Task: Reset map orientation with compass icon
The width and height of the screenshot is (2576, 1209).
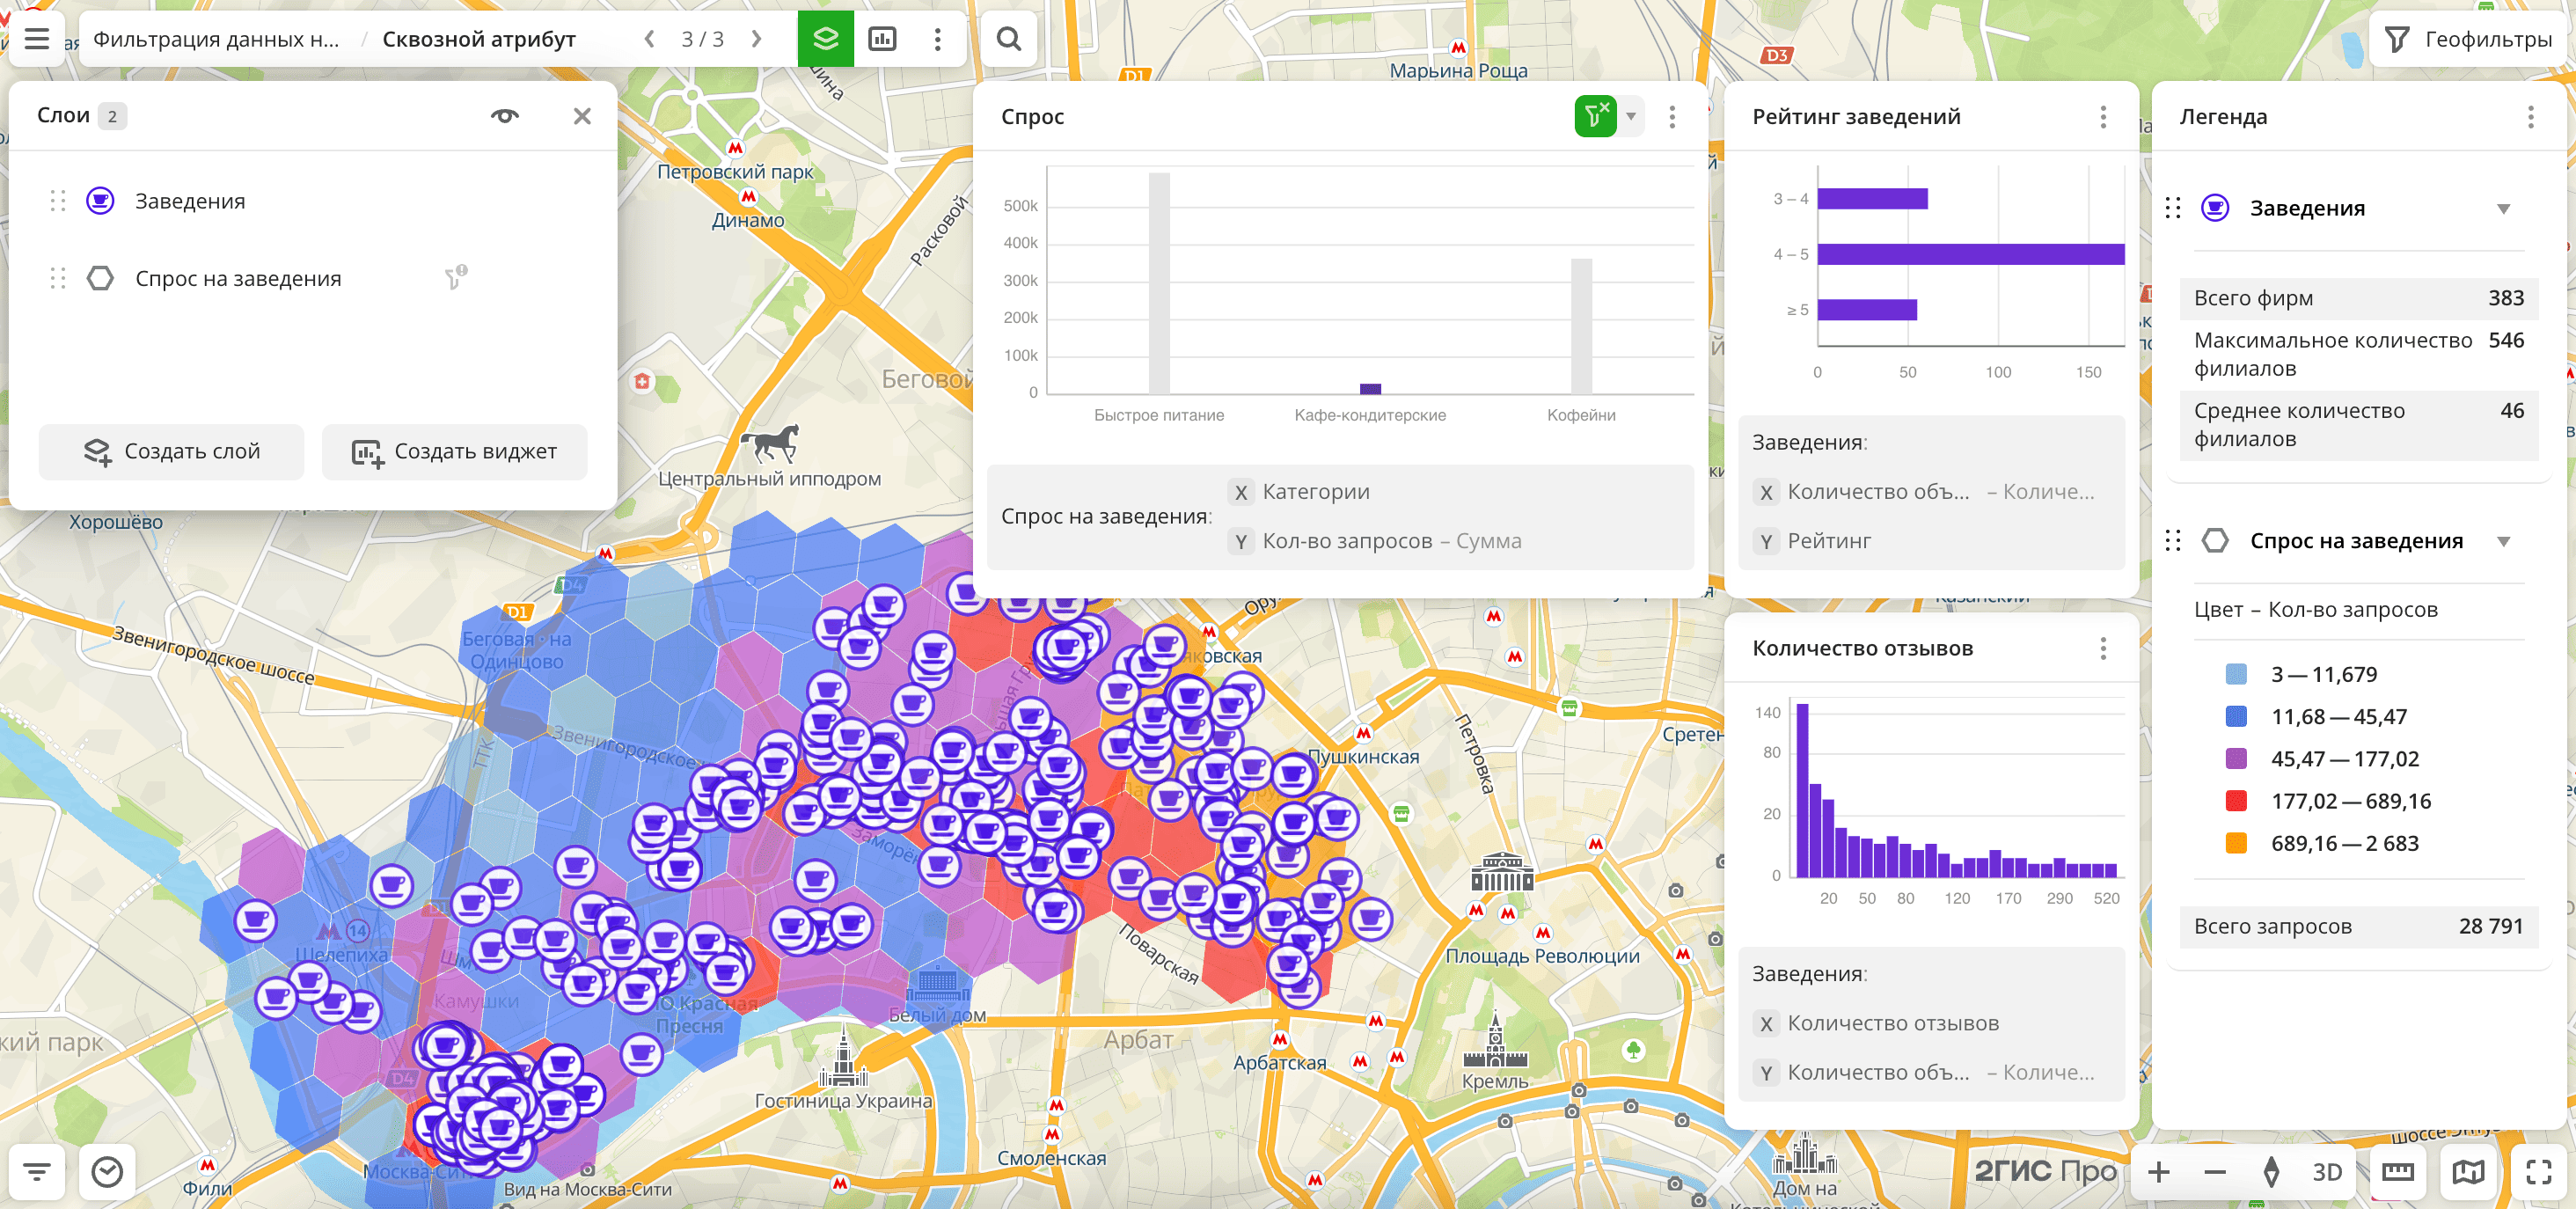Action: coord(2271,1171)
